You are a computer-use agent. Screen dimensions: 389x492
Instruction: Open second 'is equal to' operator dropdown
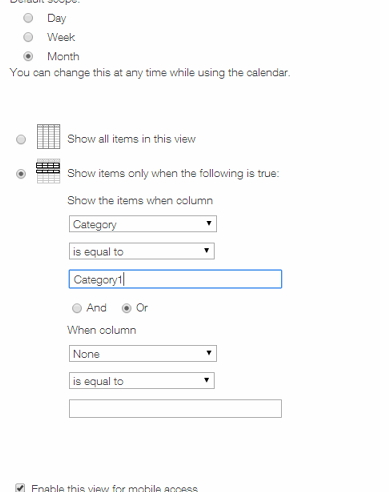[x=142, y=381]
